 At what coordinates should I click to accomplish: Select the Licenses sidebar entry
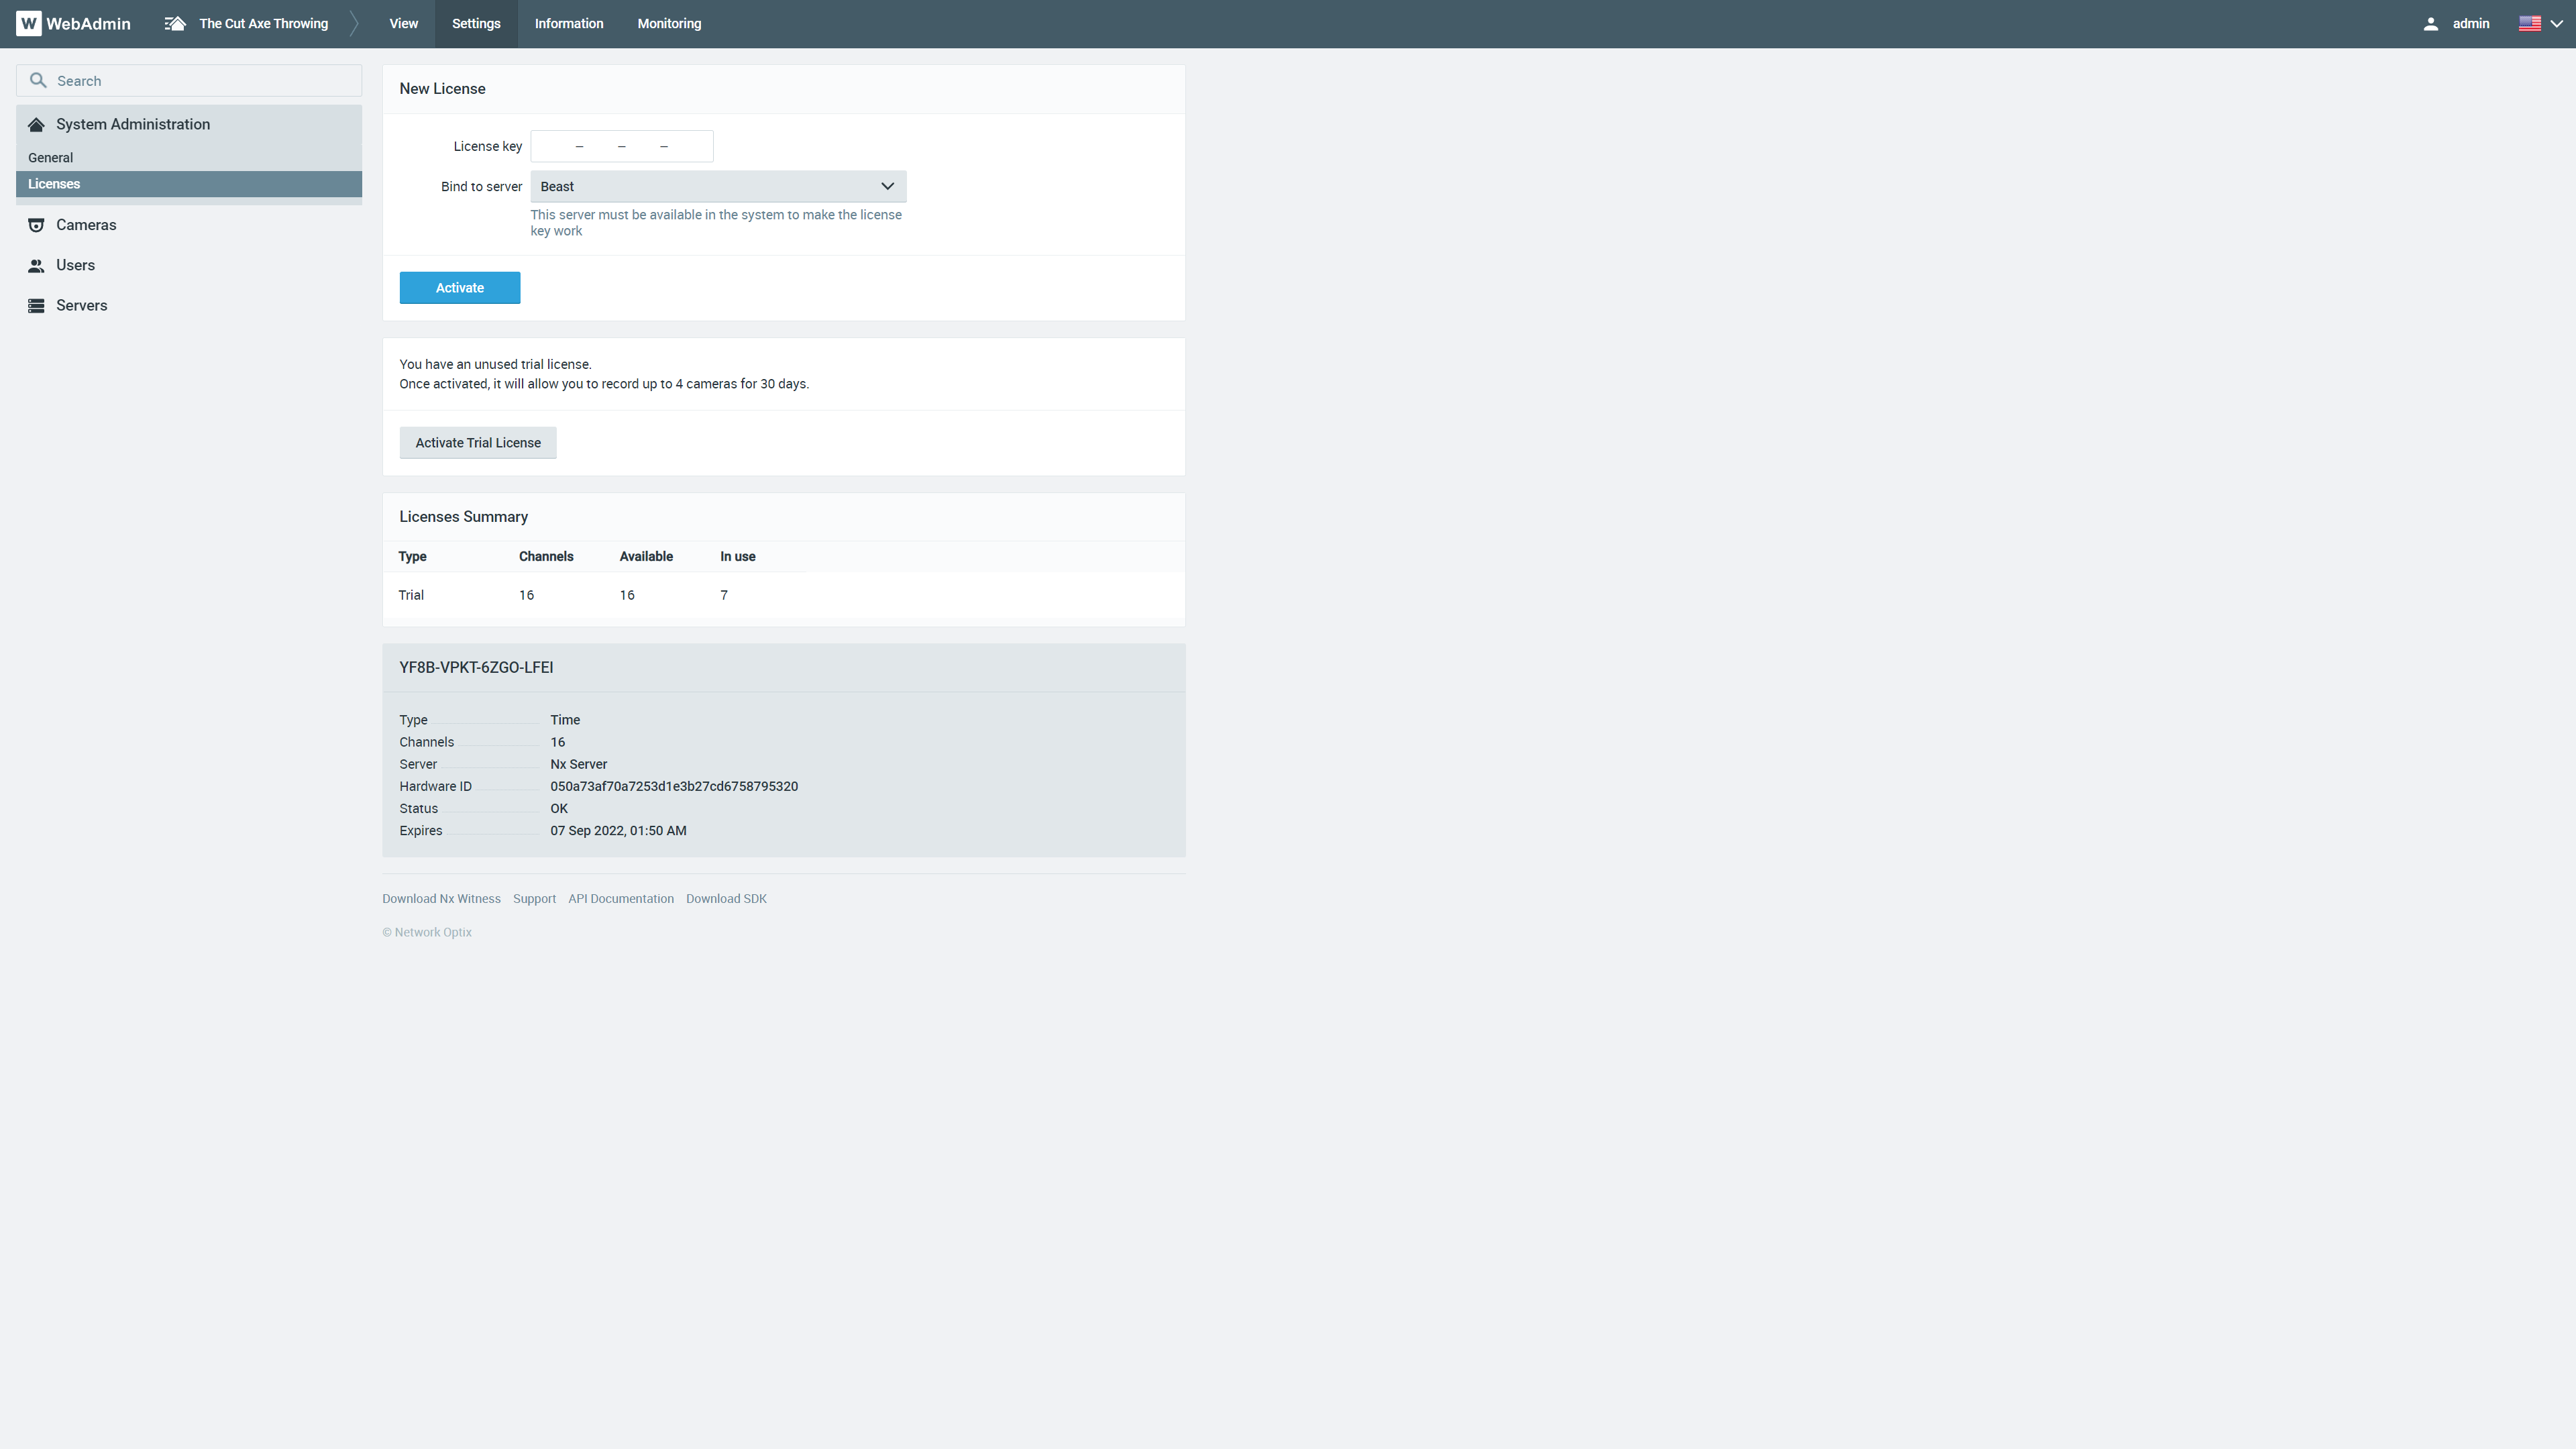(55, 184)
